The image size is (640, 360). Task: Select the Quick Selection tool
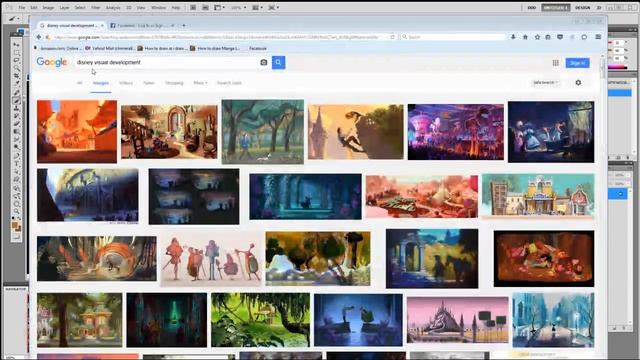pyautogui.click(x=16, y=68)
